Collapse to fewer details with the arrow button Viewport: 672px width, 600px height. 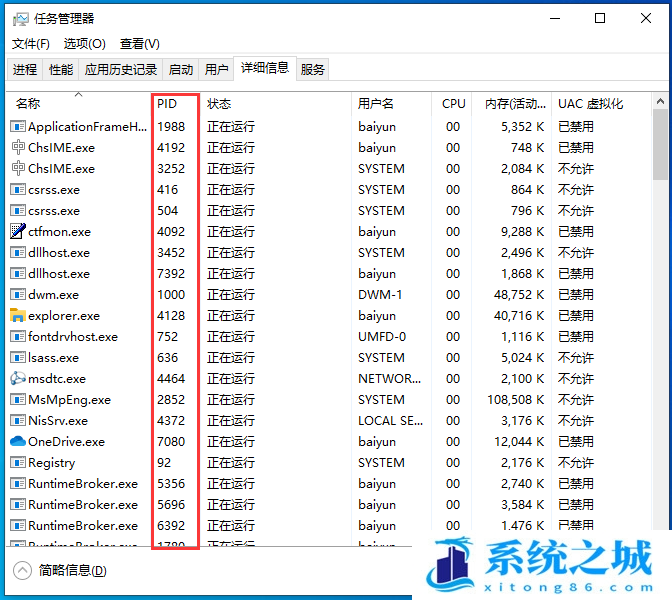pos(22,570)
